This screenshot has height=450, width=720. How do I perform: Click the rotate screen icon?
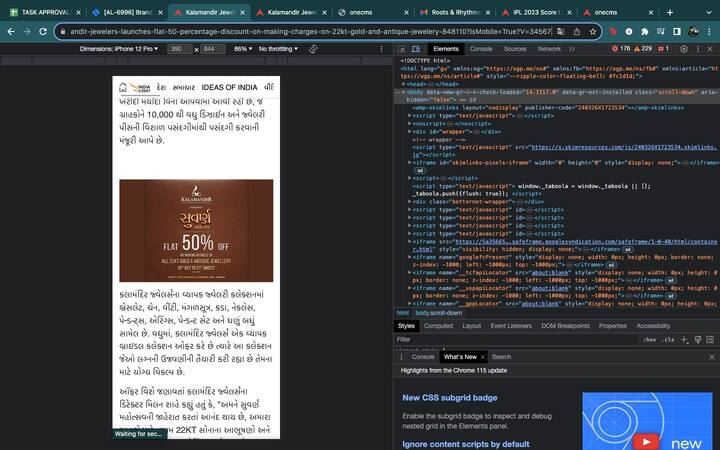[x=313, y=48]
